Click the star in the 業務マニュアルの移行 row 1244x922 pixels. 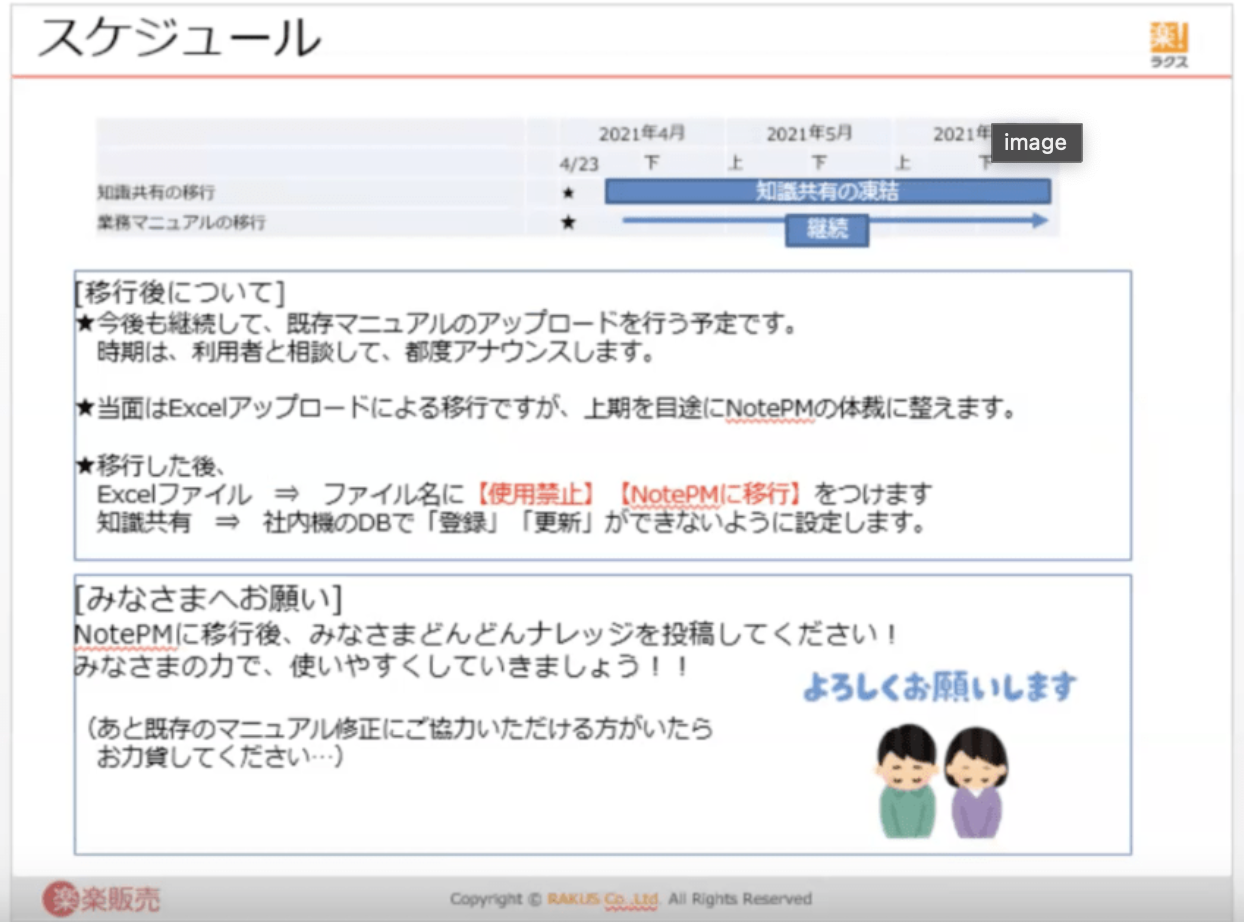[x=569, y=222]
